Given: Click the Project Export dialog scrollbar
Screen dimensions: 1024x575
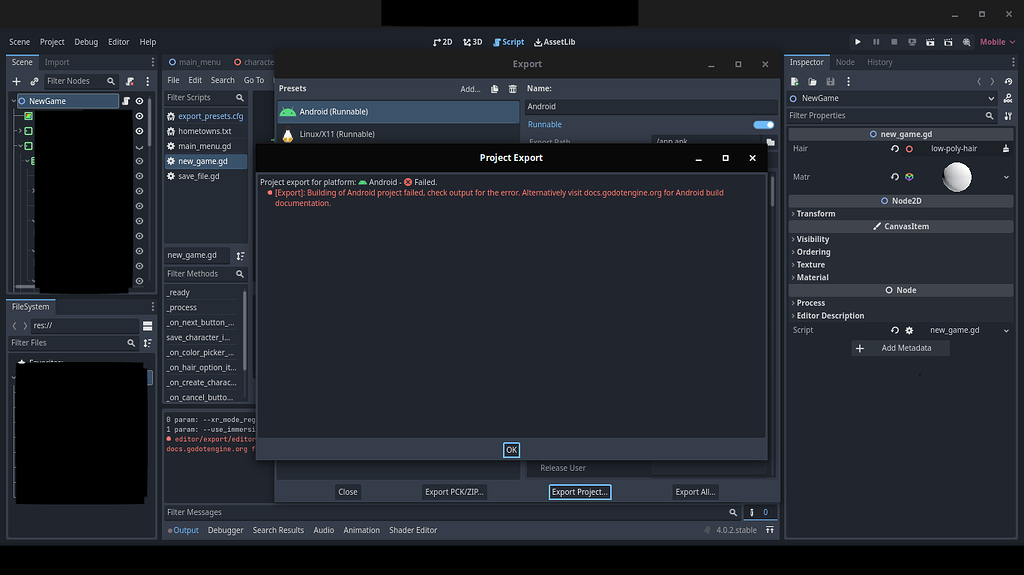Looking at the screenshot, I should click(x=772, y=190).
